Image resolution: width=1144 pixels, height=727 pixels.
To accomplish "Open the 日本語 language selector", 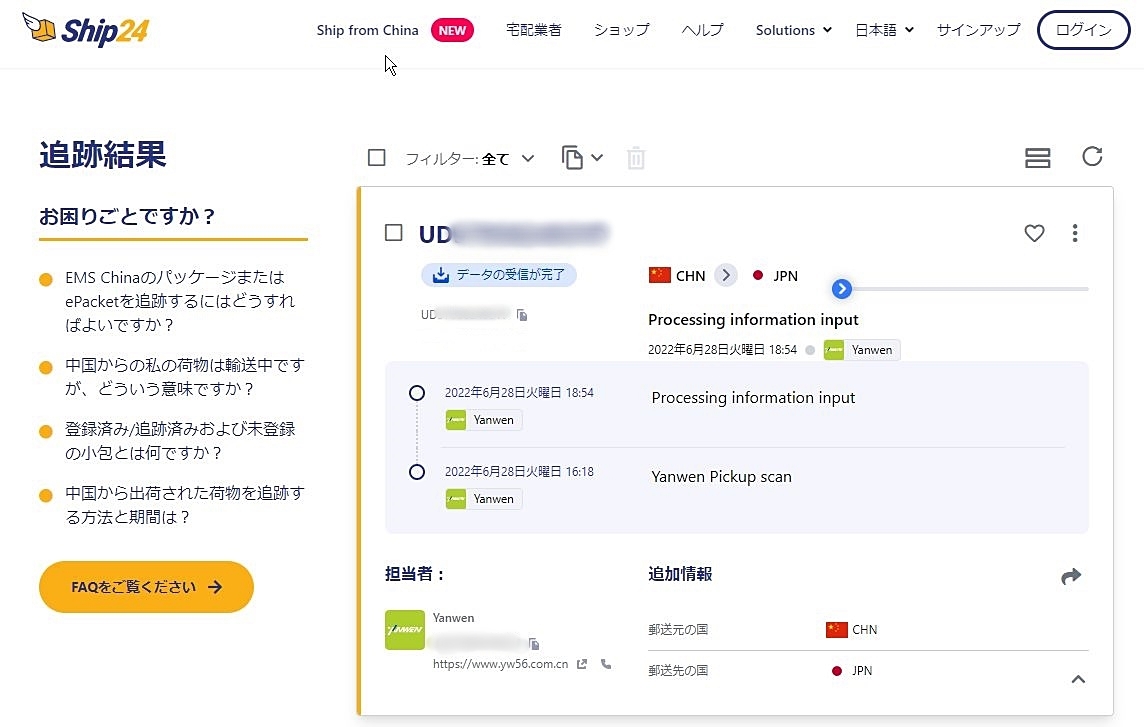I will (884, 30).
